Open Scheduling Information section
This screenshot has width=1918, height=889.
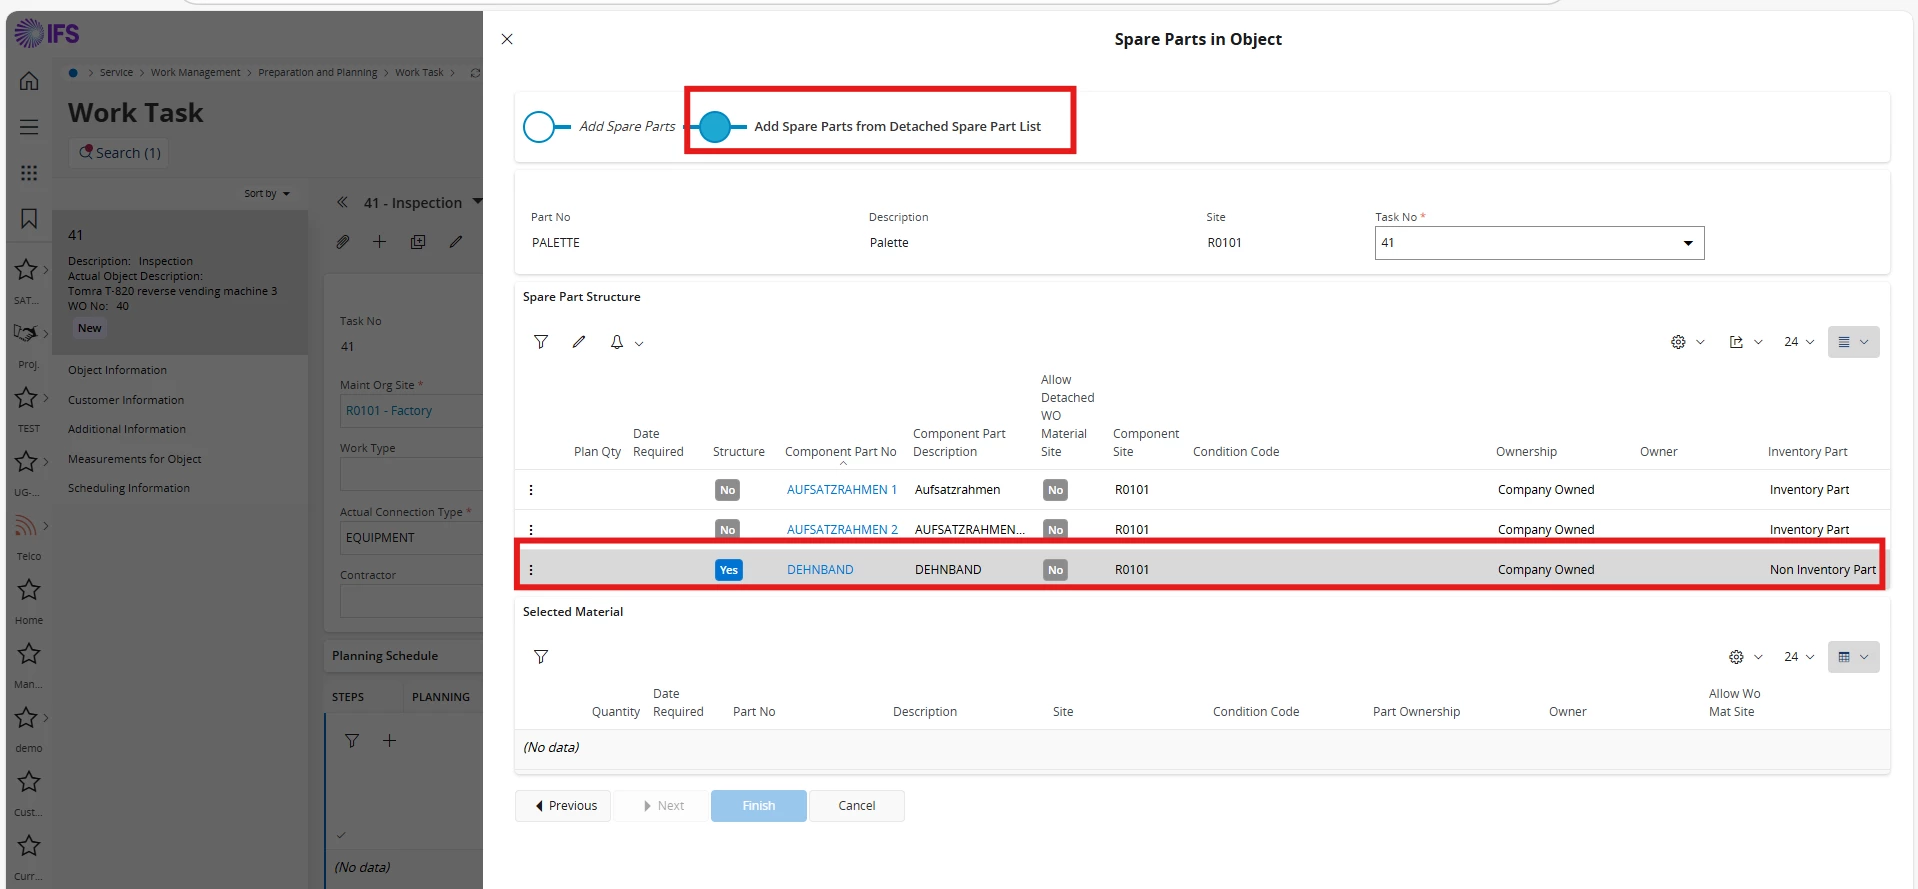click(129, 488)
